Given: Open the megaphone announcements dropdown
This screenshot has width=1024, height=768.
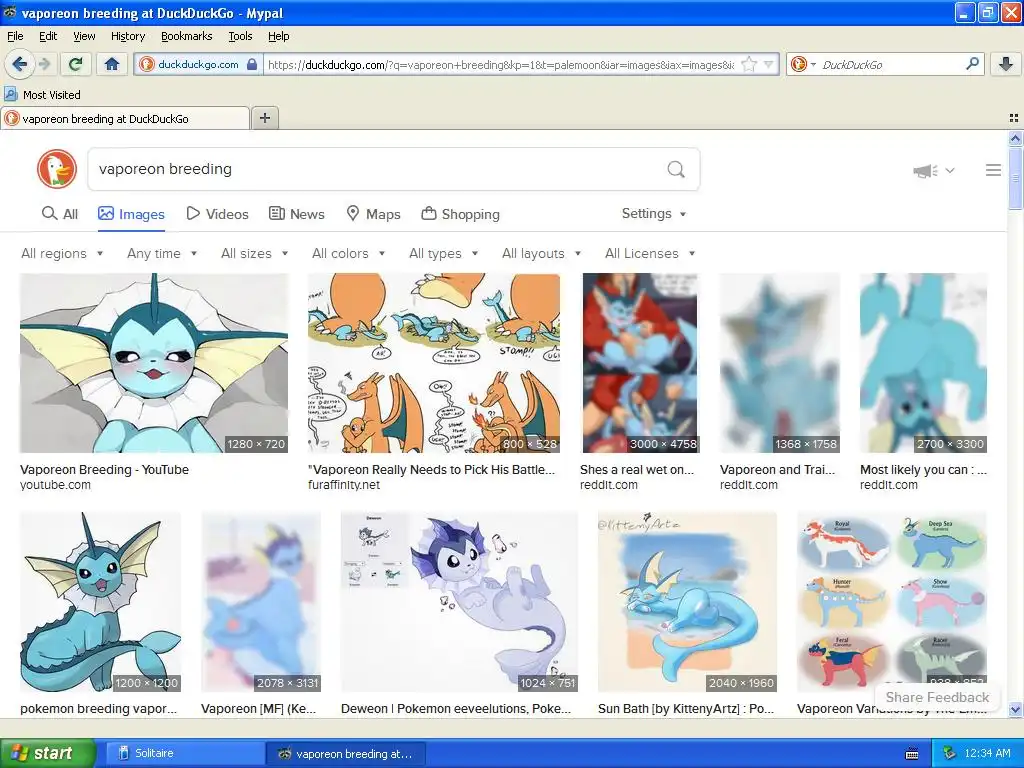Looking at the screenshot, I should tap(934, 170).
